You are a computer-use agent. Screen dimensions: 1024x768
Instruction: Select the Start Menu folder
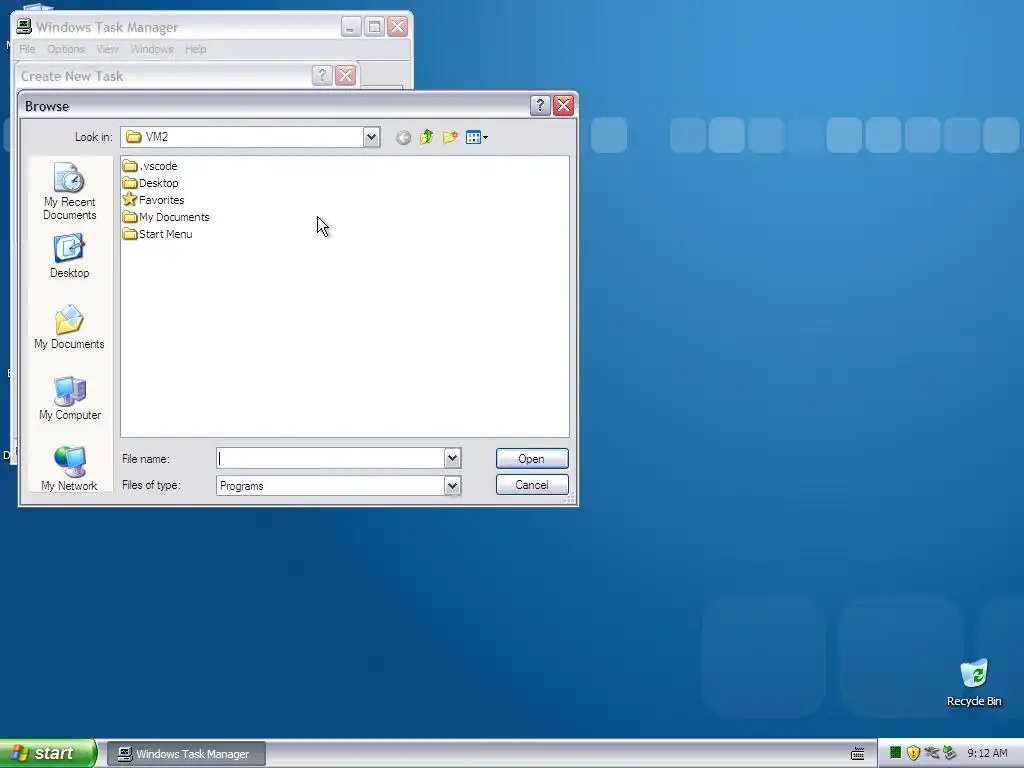[x=157, y=234]
